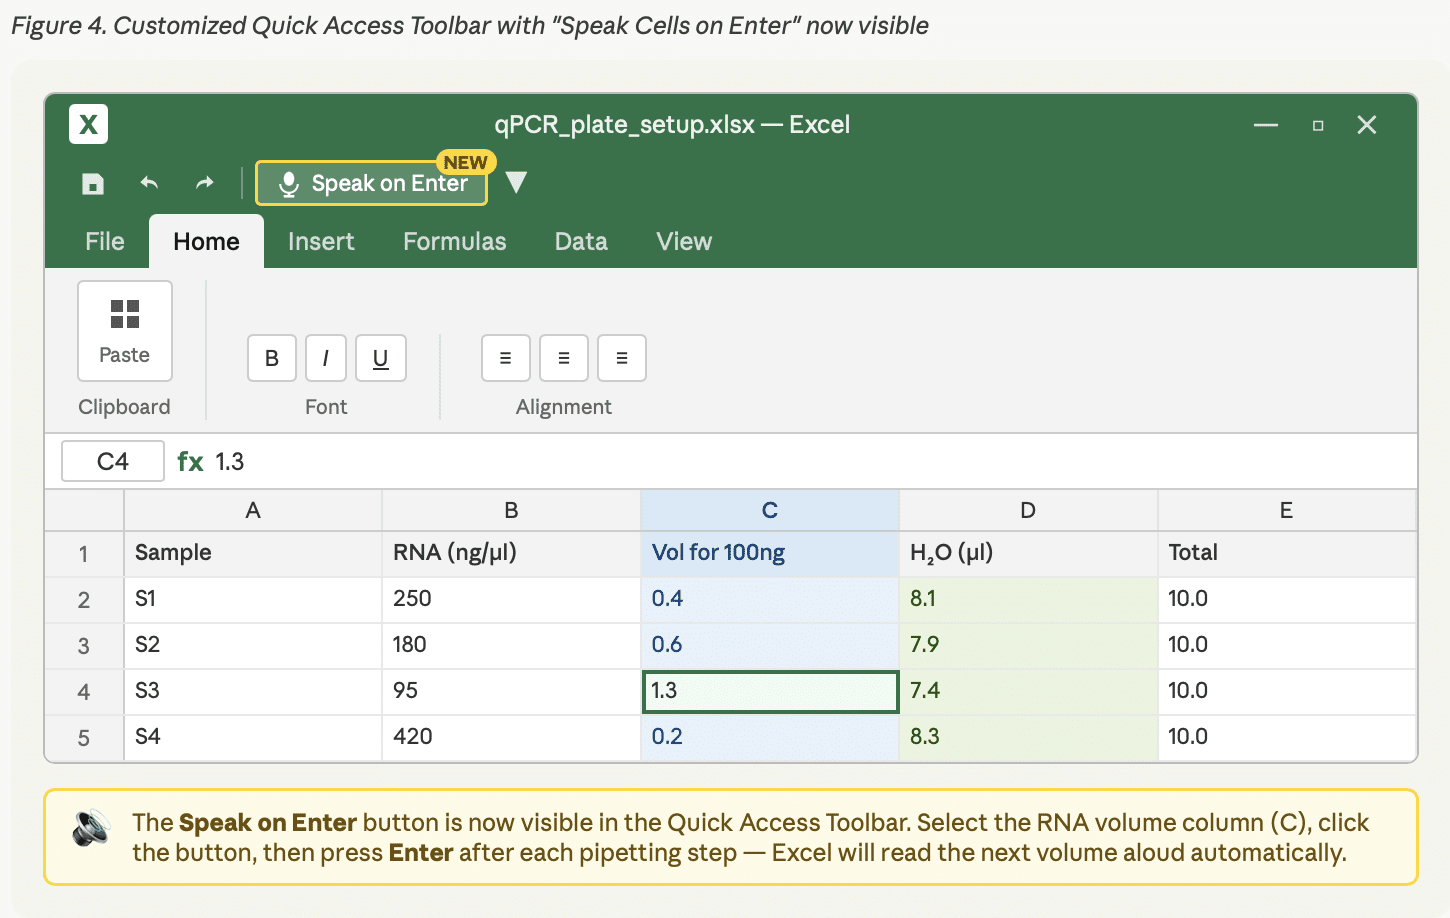The image size is (1450, 918).
Task: Toggle underline with the U button
Action: coord(381,358)
